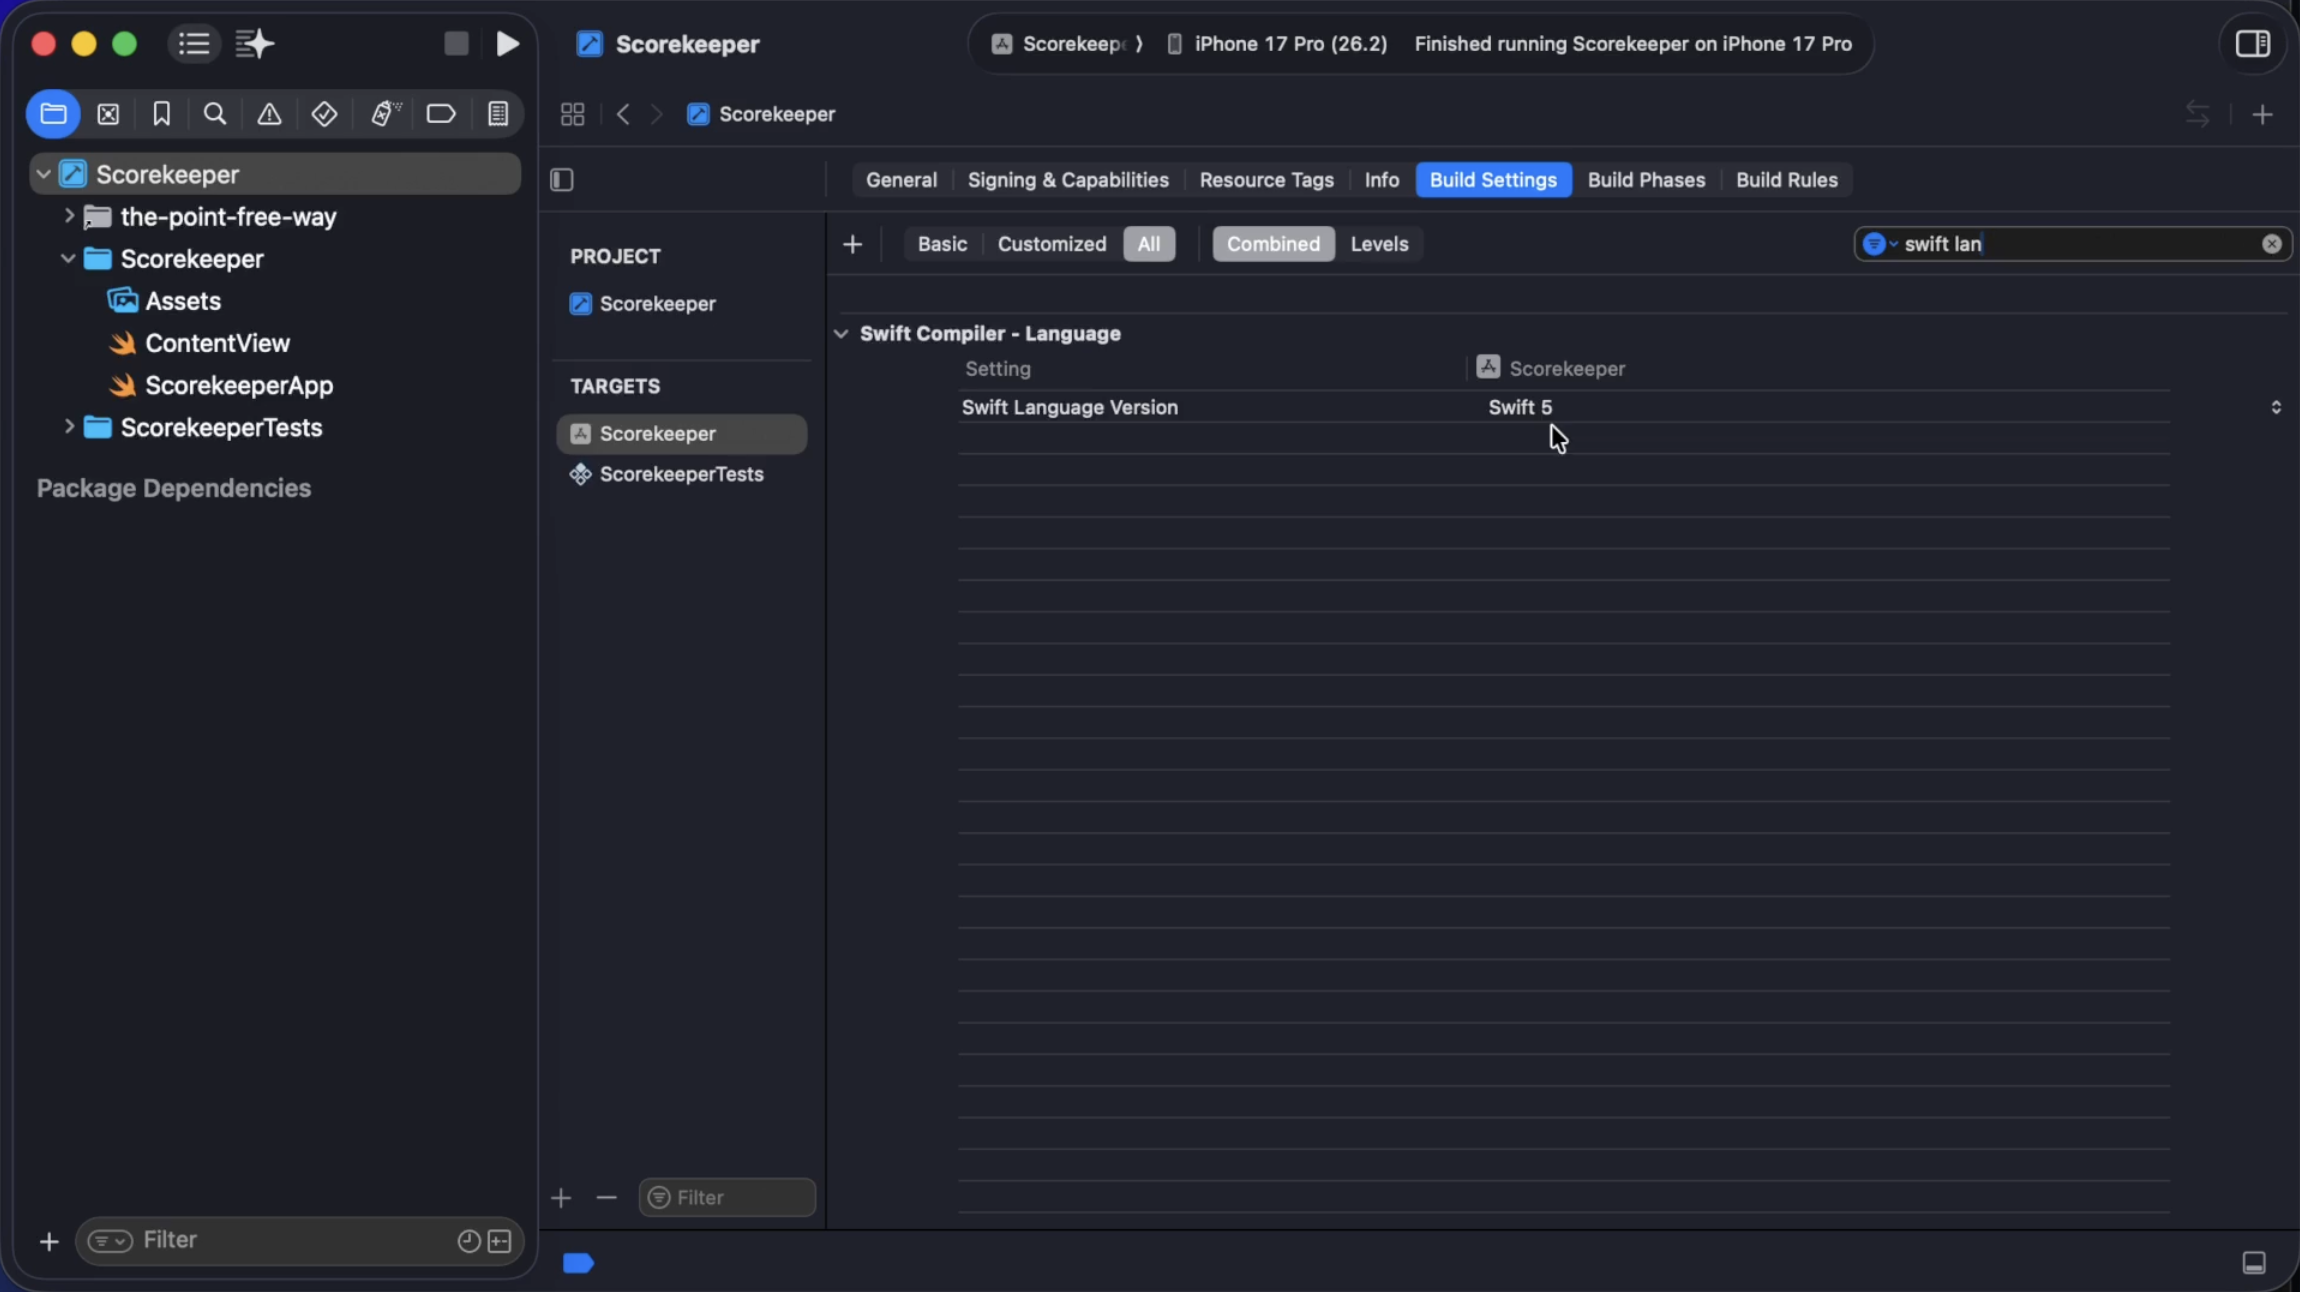Open the Bookmark navigator icon
Screen dimensions: 2300x1292
pos(161,114)
